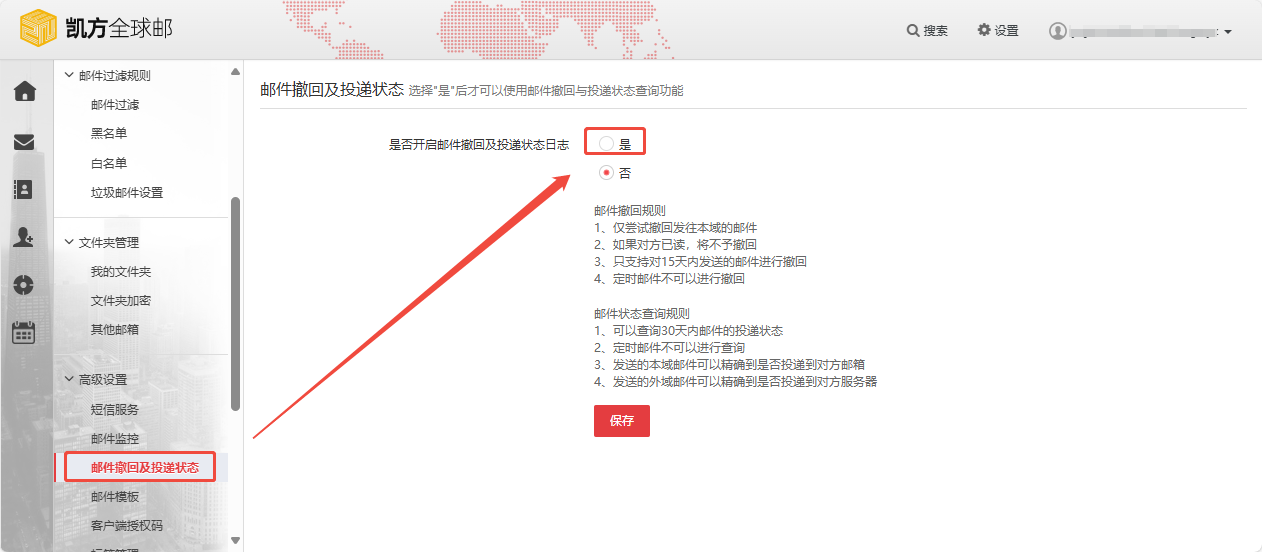Click the 邮件状态查询规则 heading text
1262x552 pixels.
click(x=642, y=313)
